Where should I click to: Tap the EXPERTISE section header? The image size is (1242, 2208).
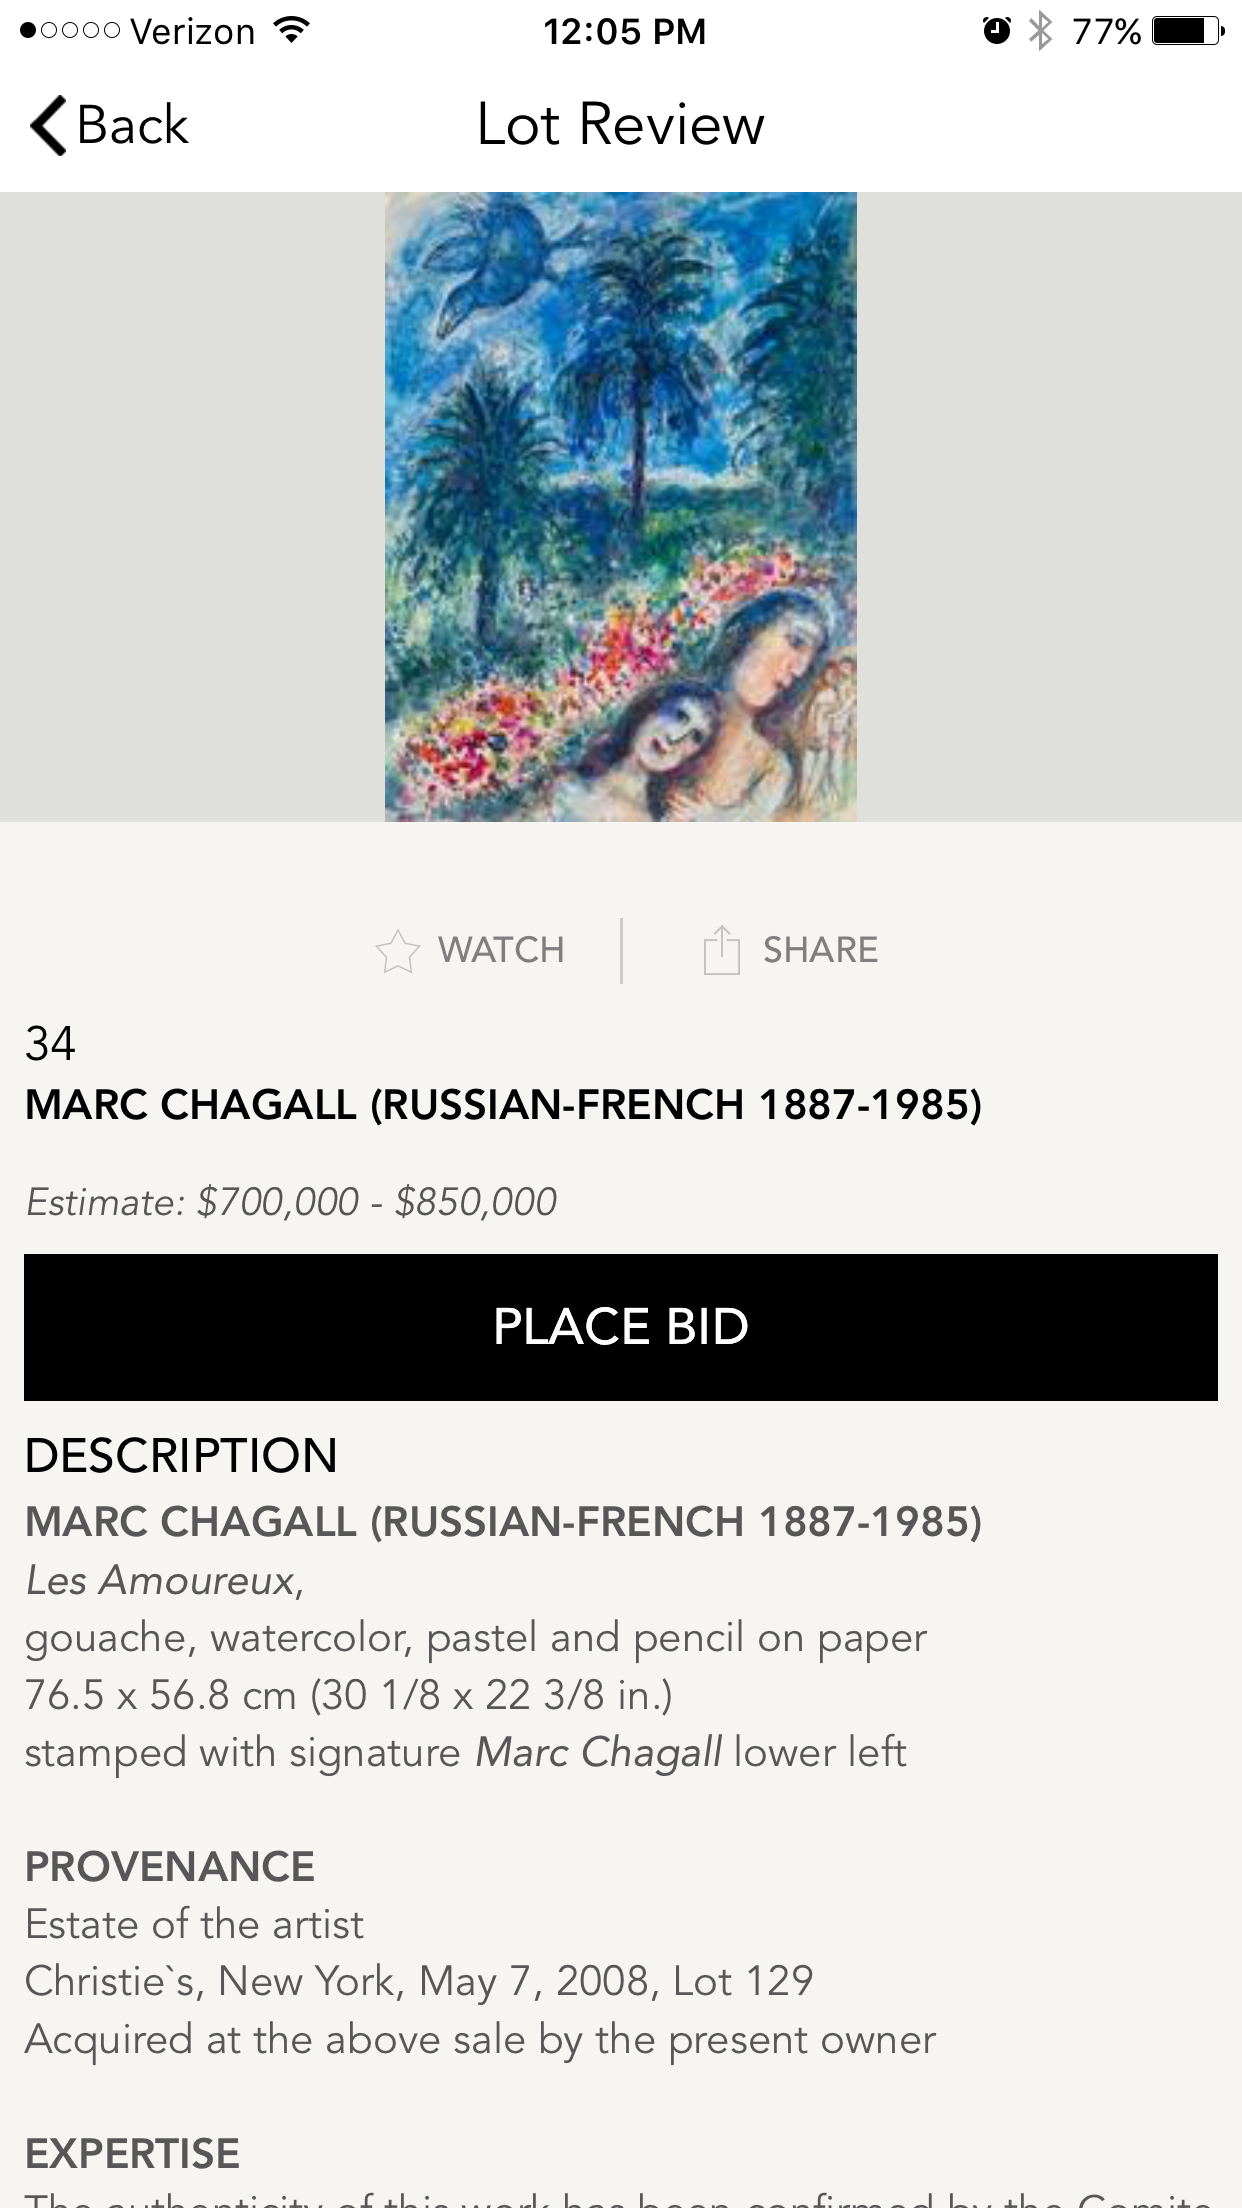[x=132, y=2153]
